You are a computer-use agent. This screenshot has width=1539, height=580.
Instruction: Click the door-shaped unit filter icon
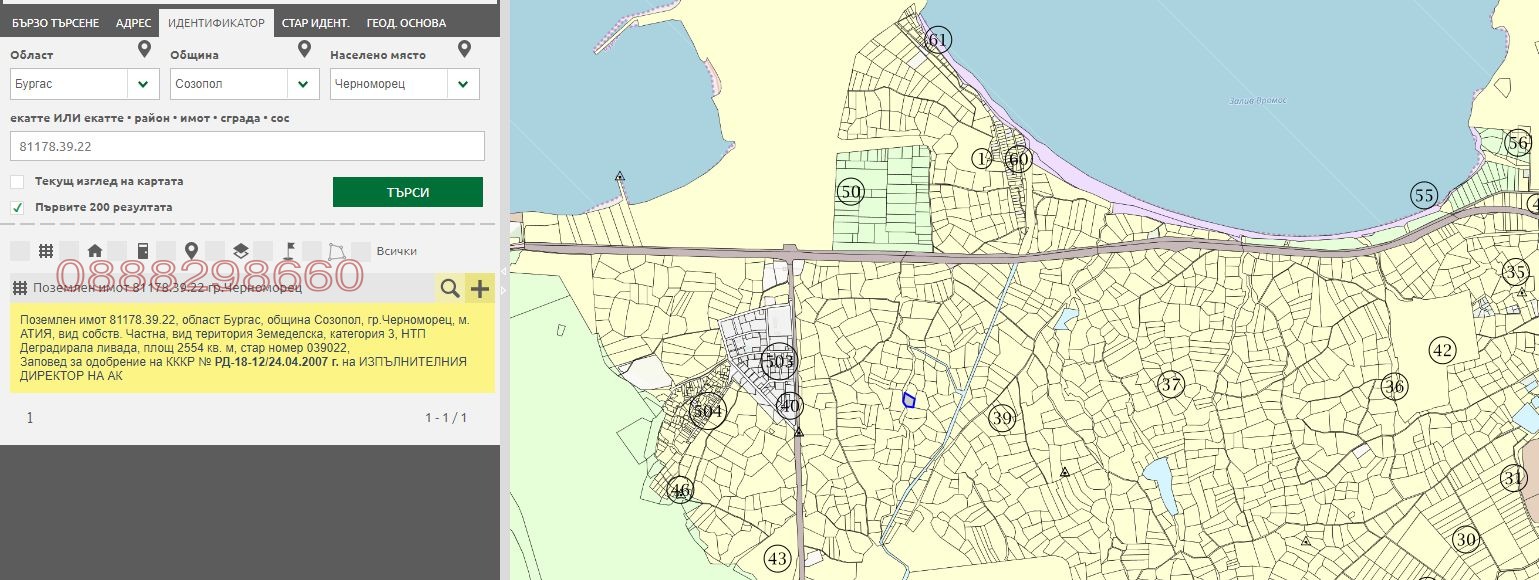tap(143, 251)
